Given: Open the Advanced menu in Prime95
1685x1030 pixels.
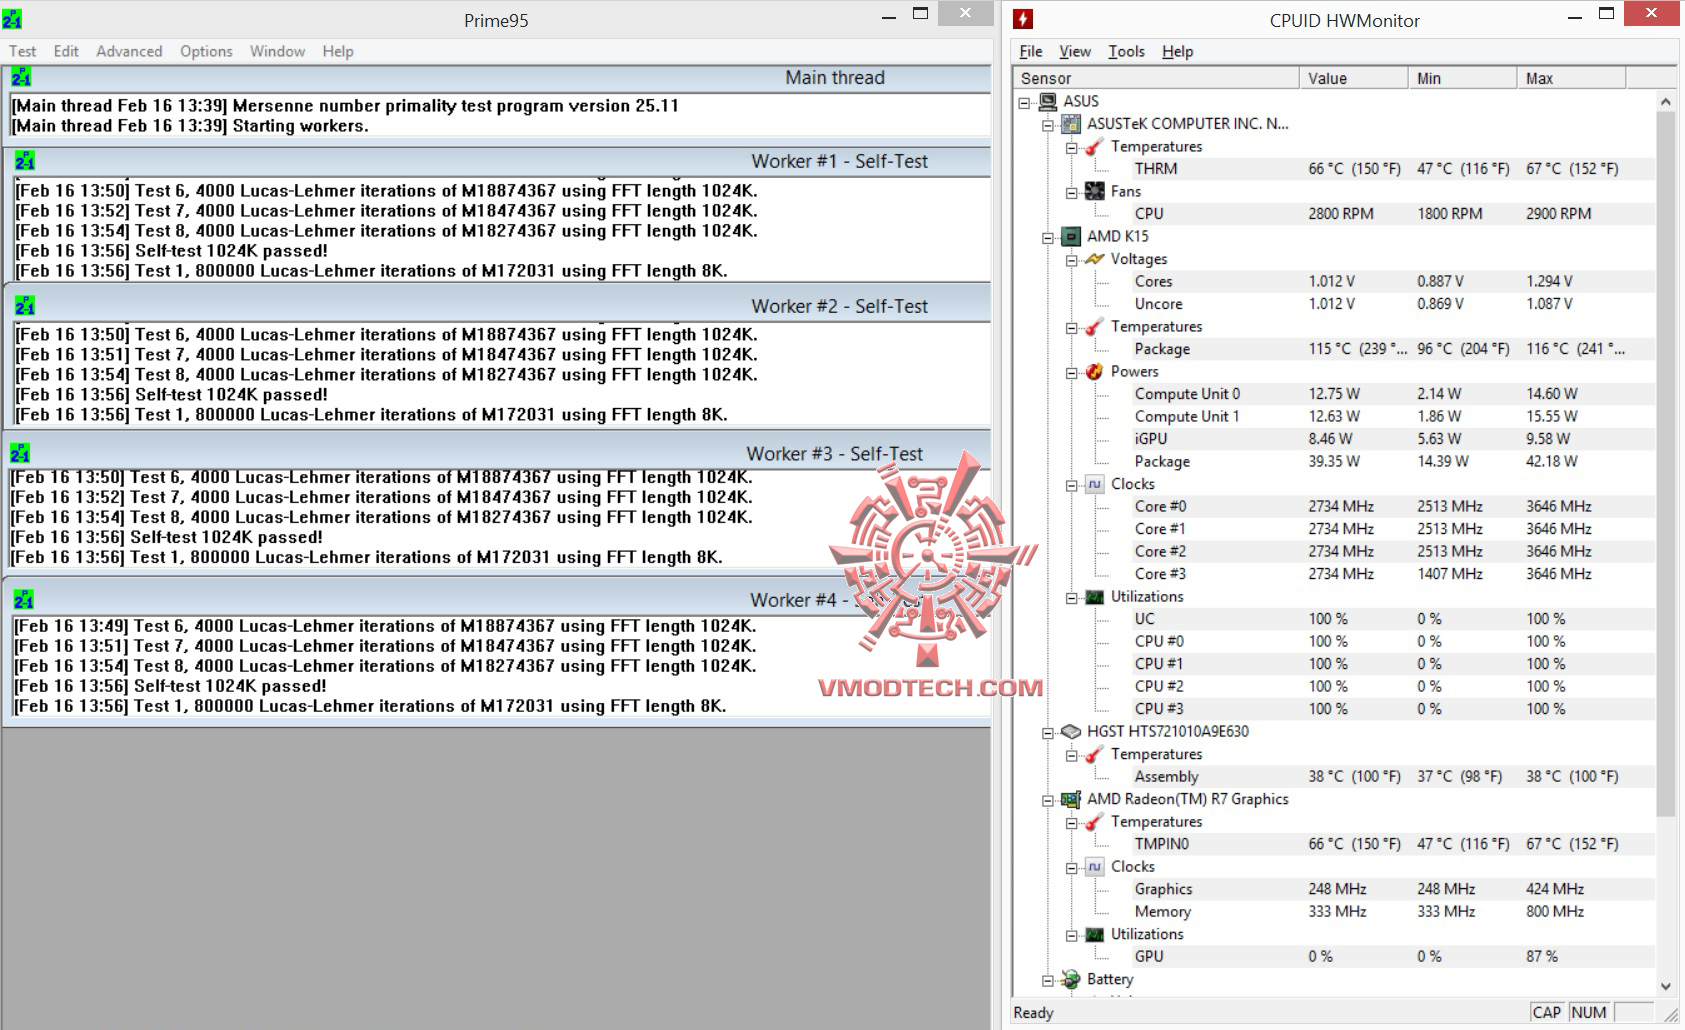Looking at the screenshot, I should pos(129,51).
